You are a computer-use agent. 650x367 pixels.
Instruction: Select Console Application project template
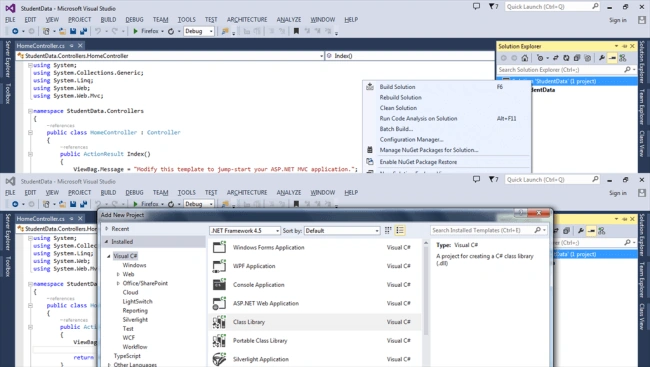(316, 284)
